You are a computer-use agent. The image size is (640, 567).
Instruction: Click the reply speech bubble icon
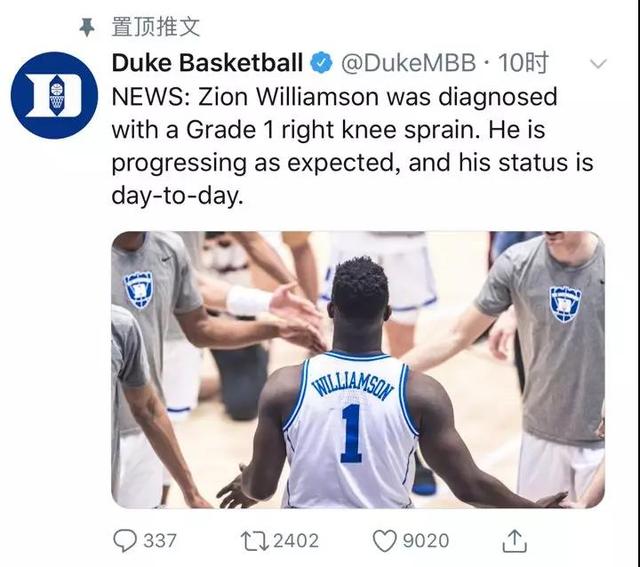click(124, 541)
